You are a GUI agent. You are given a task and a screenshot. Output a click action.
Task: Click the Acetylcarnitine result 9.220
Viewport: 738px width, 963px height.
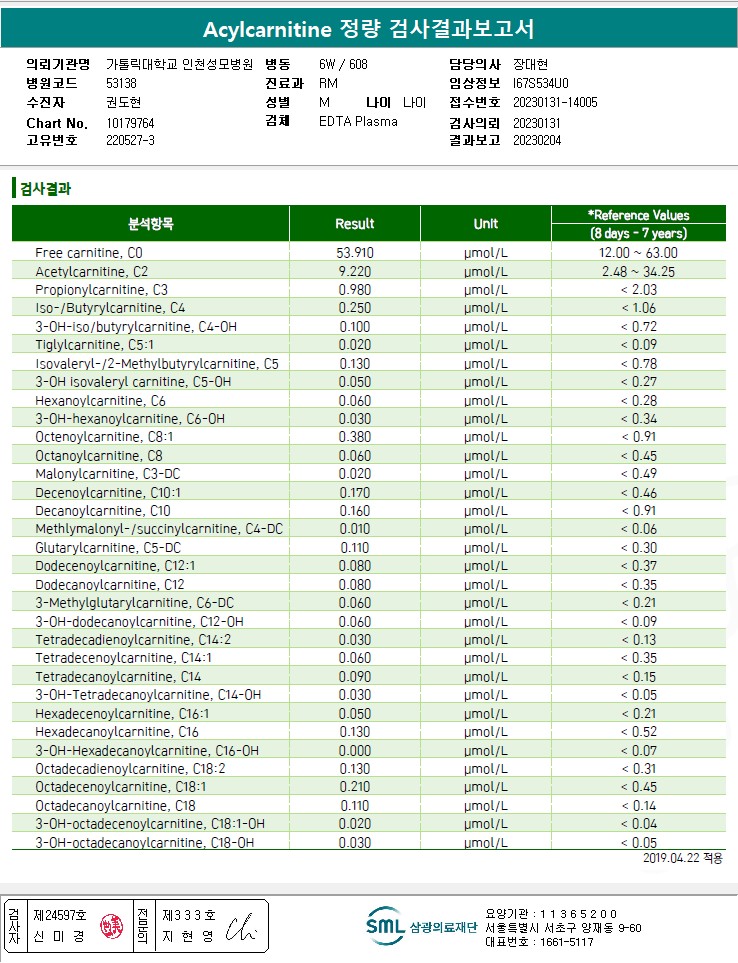[355, 271]
